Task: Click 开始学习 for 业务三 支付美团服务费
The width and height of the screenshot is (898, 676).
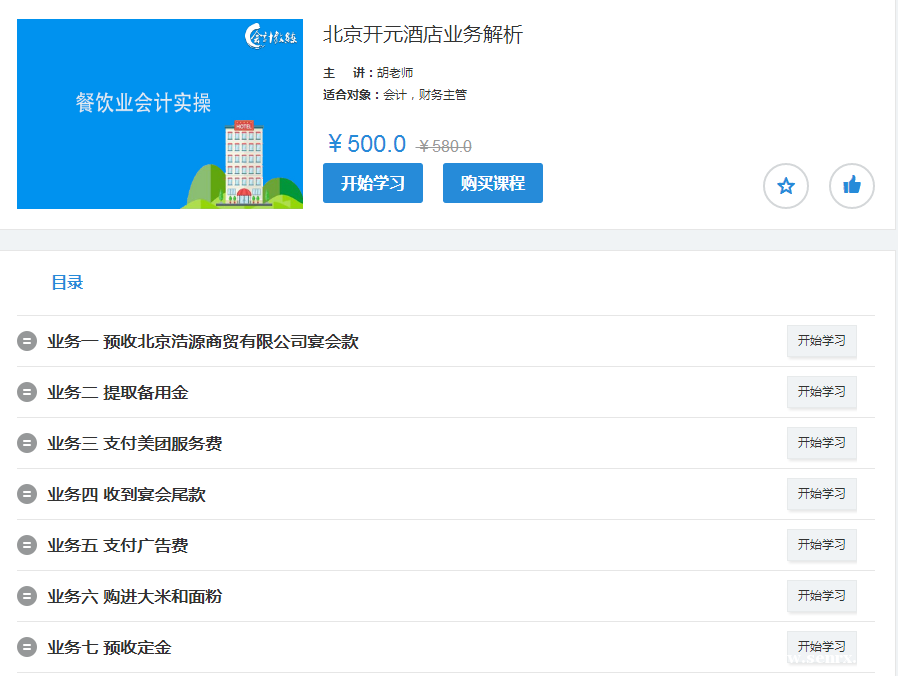Action: point(821,443)
